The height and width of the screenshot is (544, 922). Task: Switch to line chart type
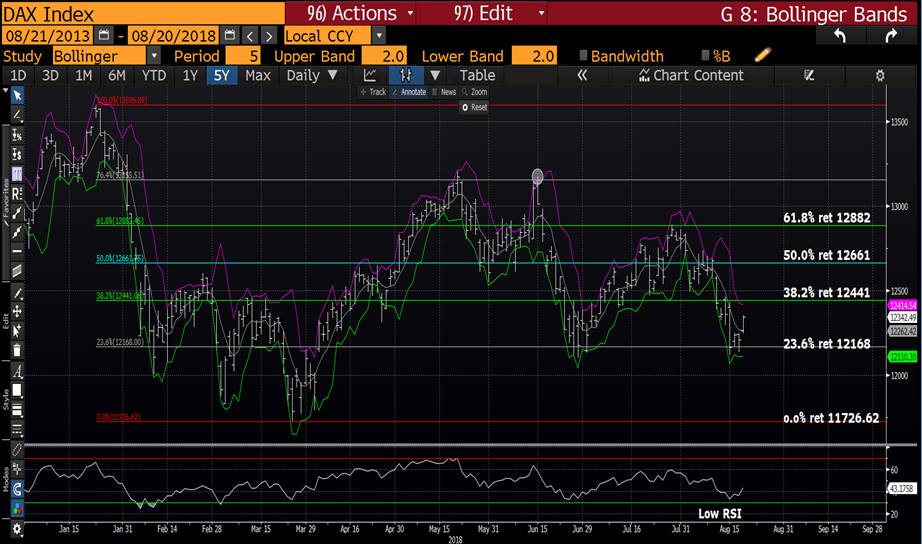pos(370,75)
